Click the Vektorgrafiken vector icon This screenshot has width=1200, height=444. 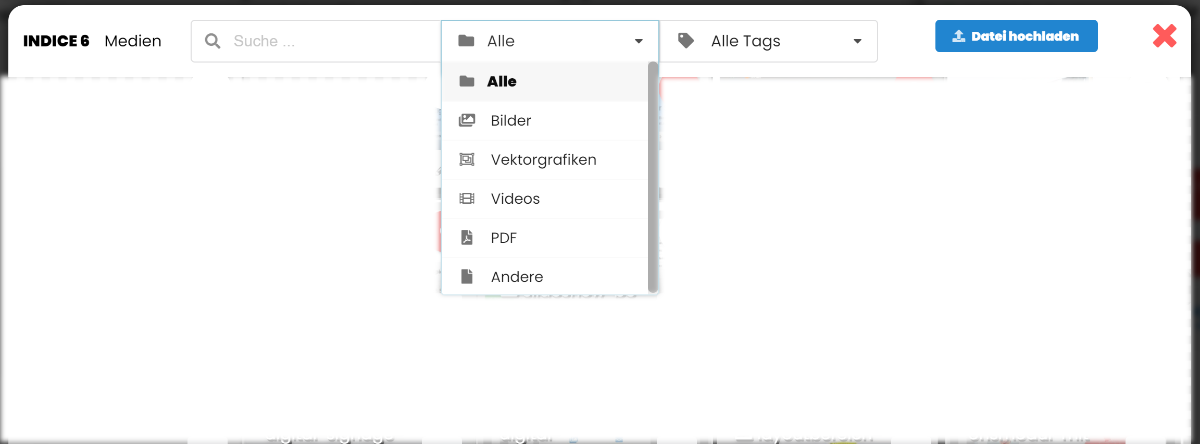(x=467, y=159)
